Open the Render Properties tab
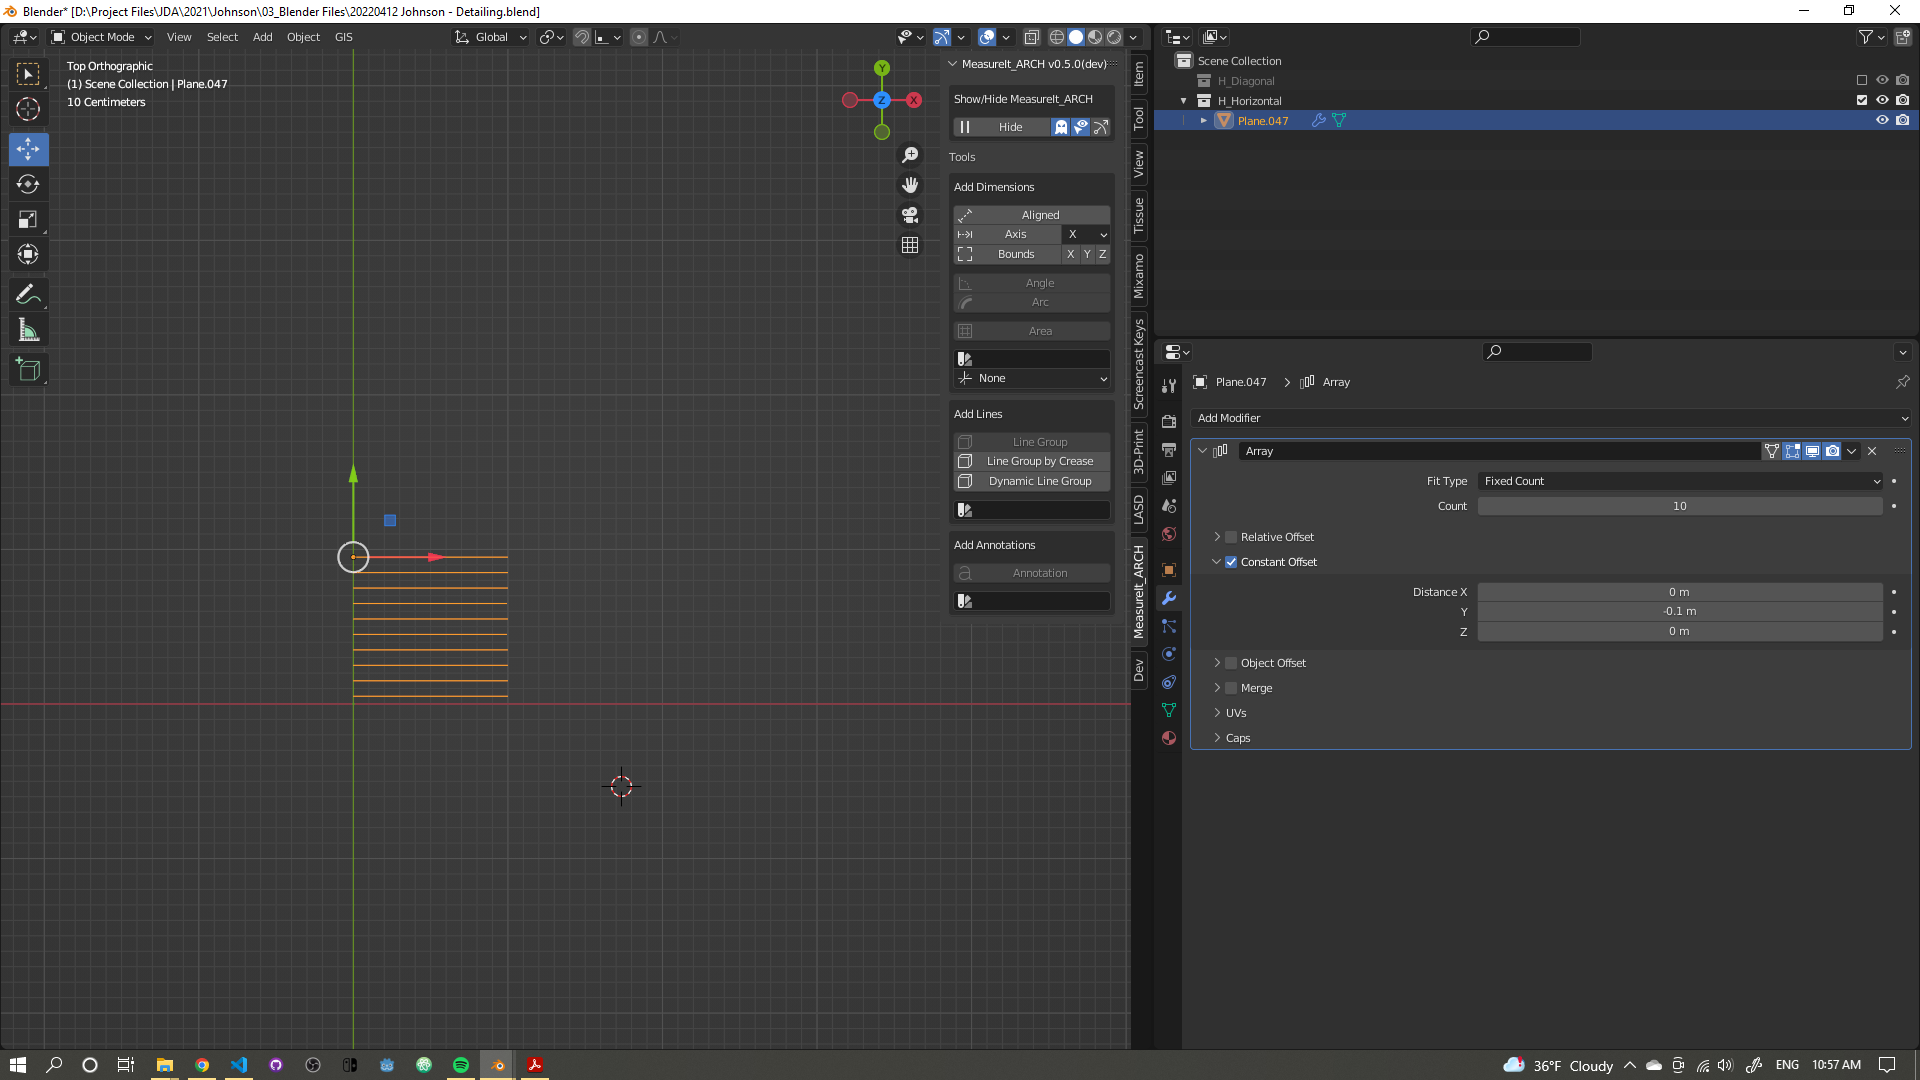The image size is (1920, 1080). tap(1168, 421)
